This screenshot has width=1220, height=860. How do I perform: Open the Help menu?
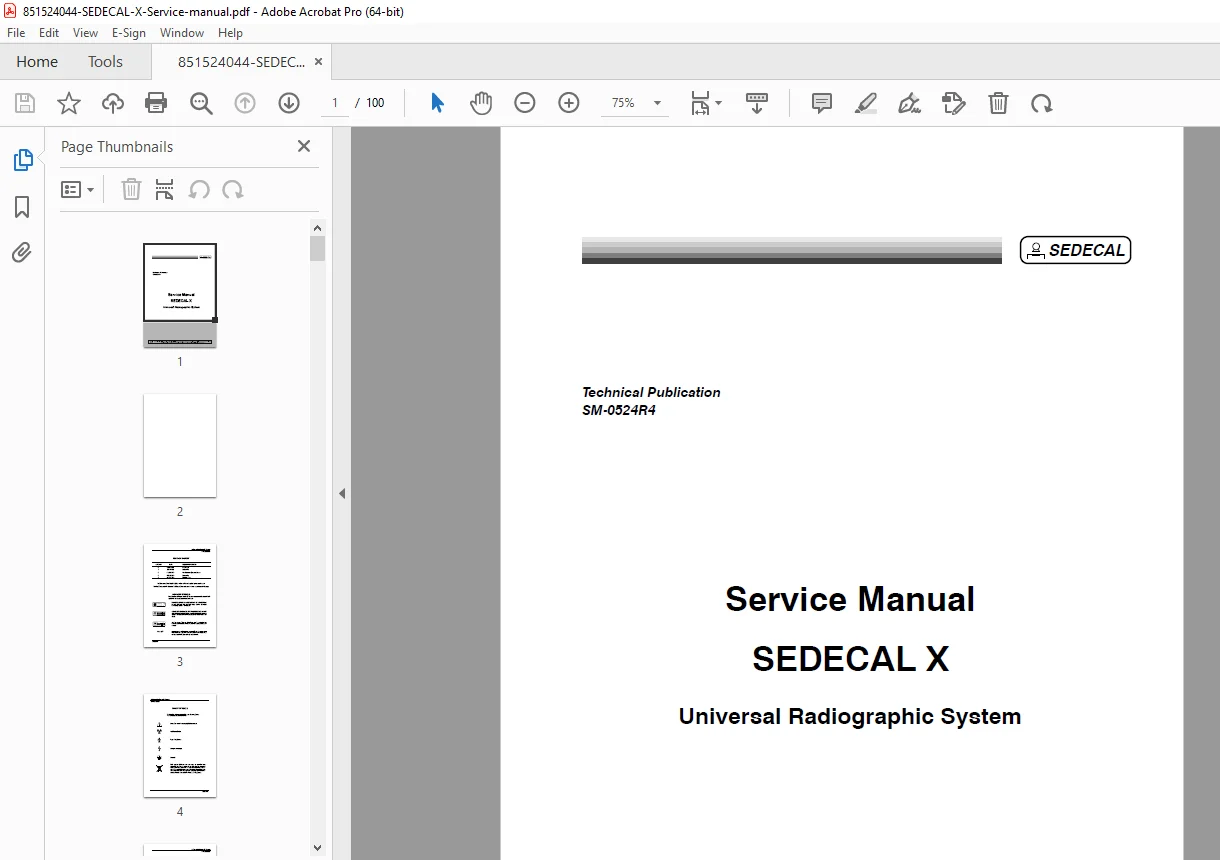tap(230, 33)
